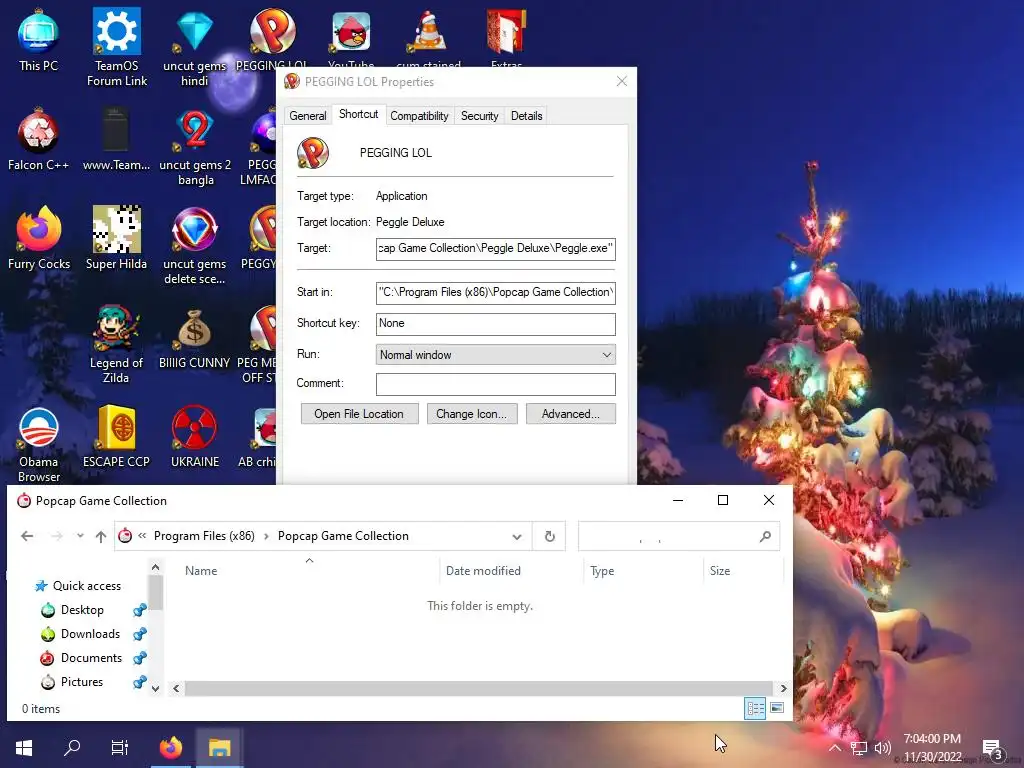This screenshot has width=1024, height=768.
Task: Expand breadcrumb arrow after Program Files (x86)
Action: [266, 536]
